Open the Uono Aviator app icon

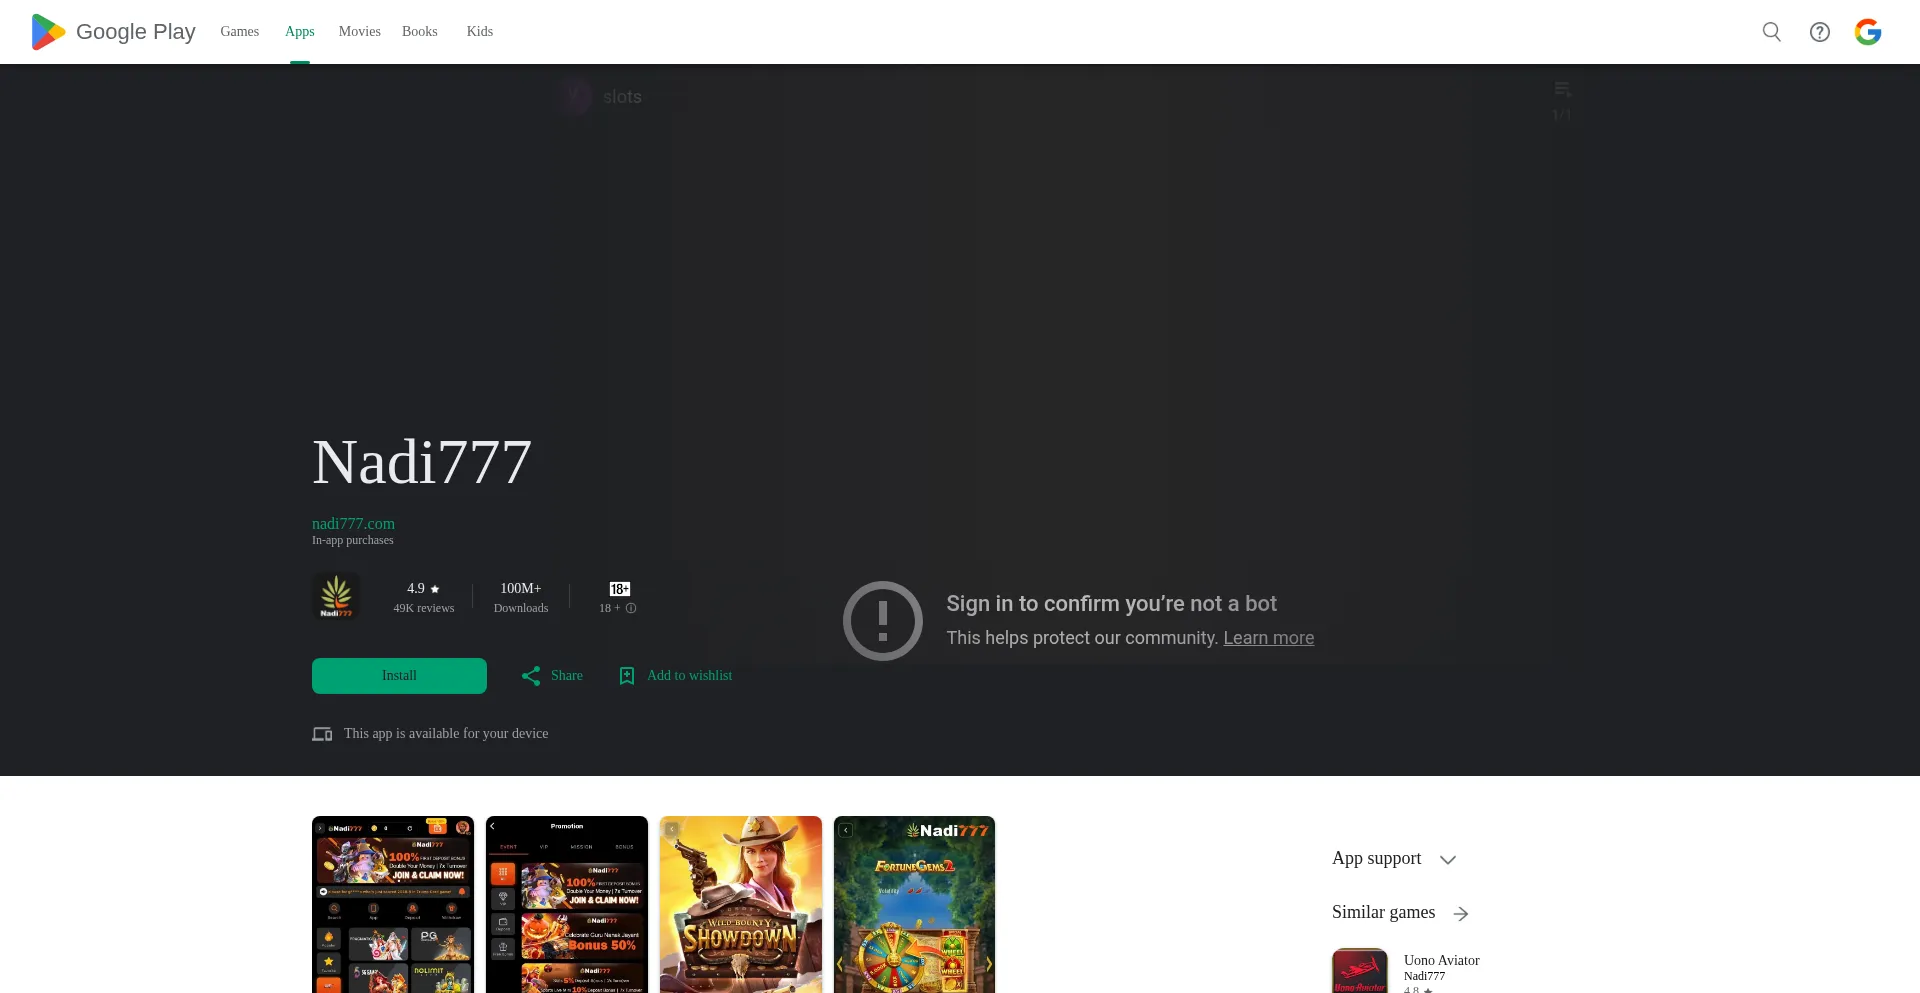click(x=1359, y=971)
